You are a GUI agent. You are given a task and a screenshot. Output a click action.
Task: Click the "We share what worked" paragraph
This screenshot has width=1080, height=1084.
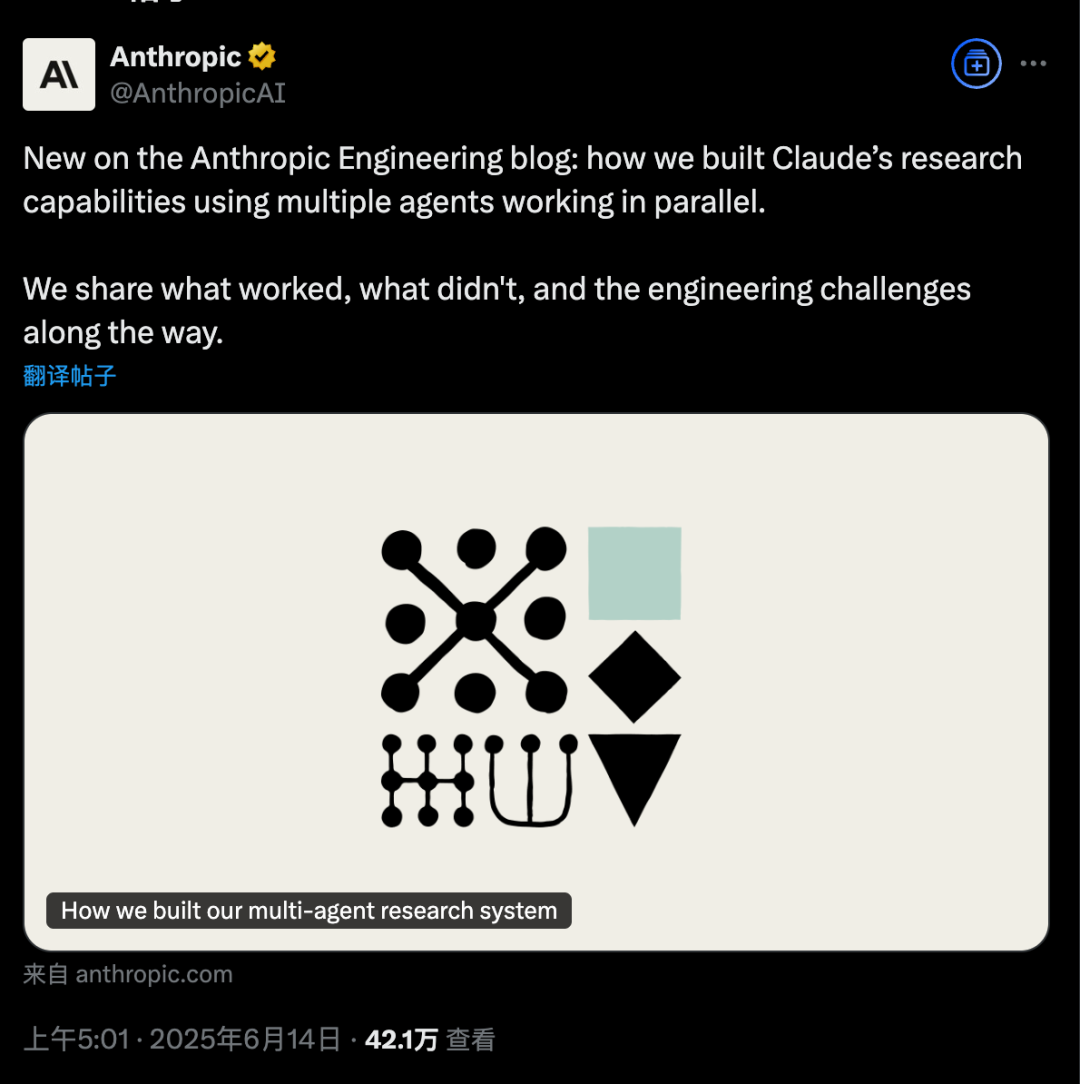click(x=496, y=310)
